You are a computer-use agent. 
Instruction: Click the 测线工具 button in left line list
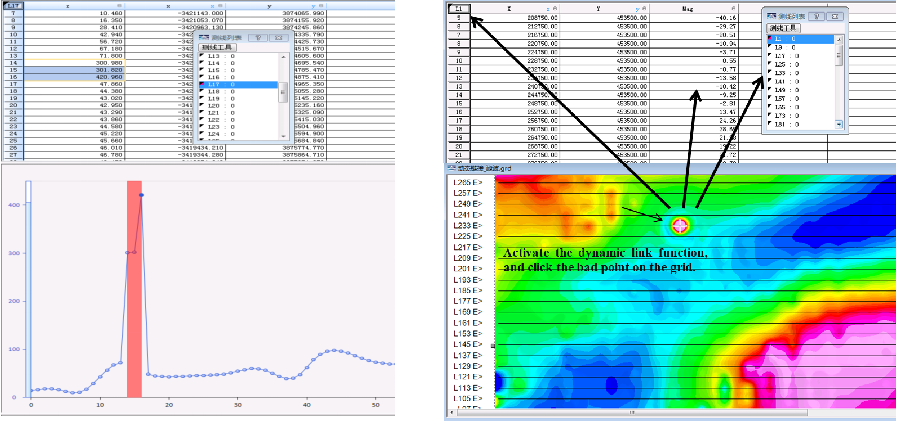tap(217, 47)
